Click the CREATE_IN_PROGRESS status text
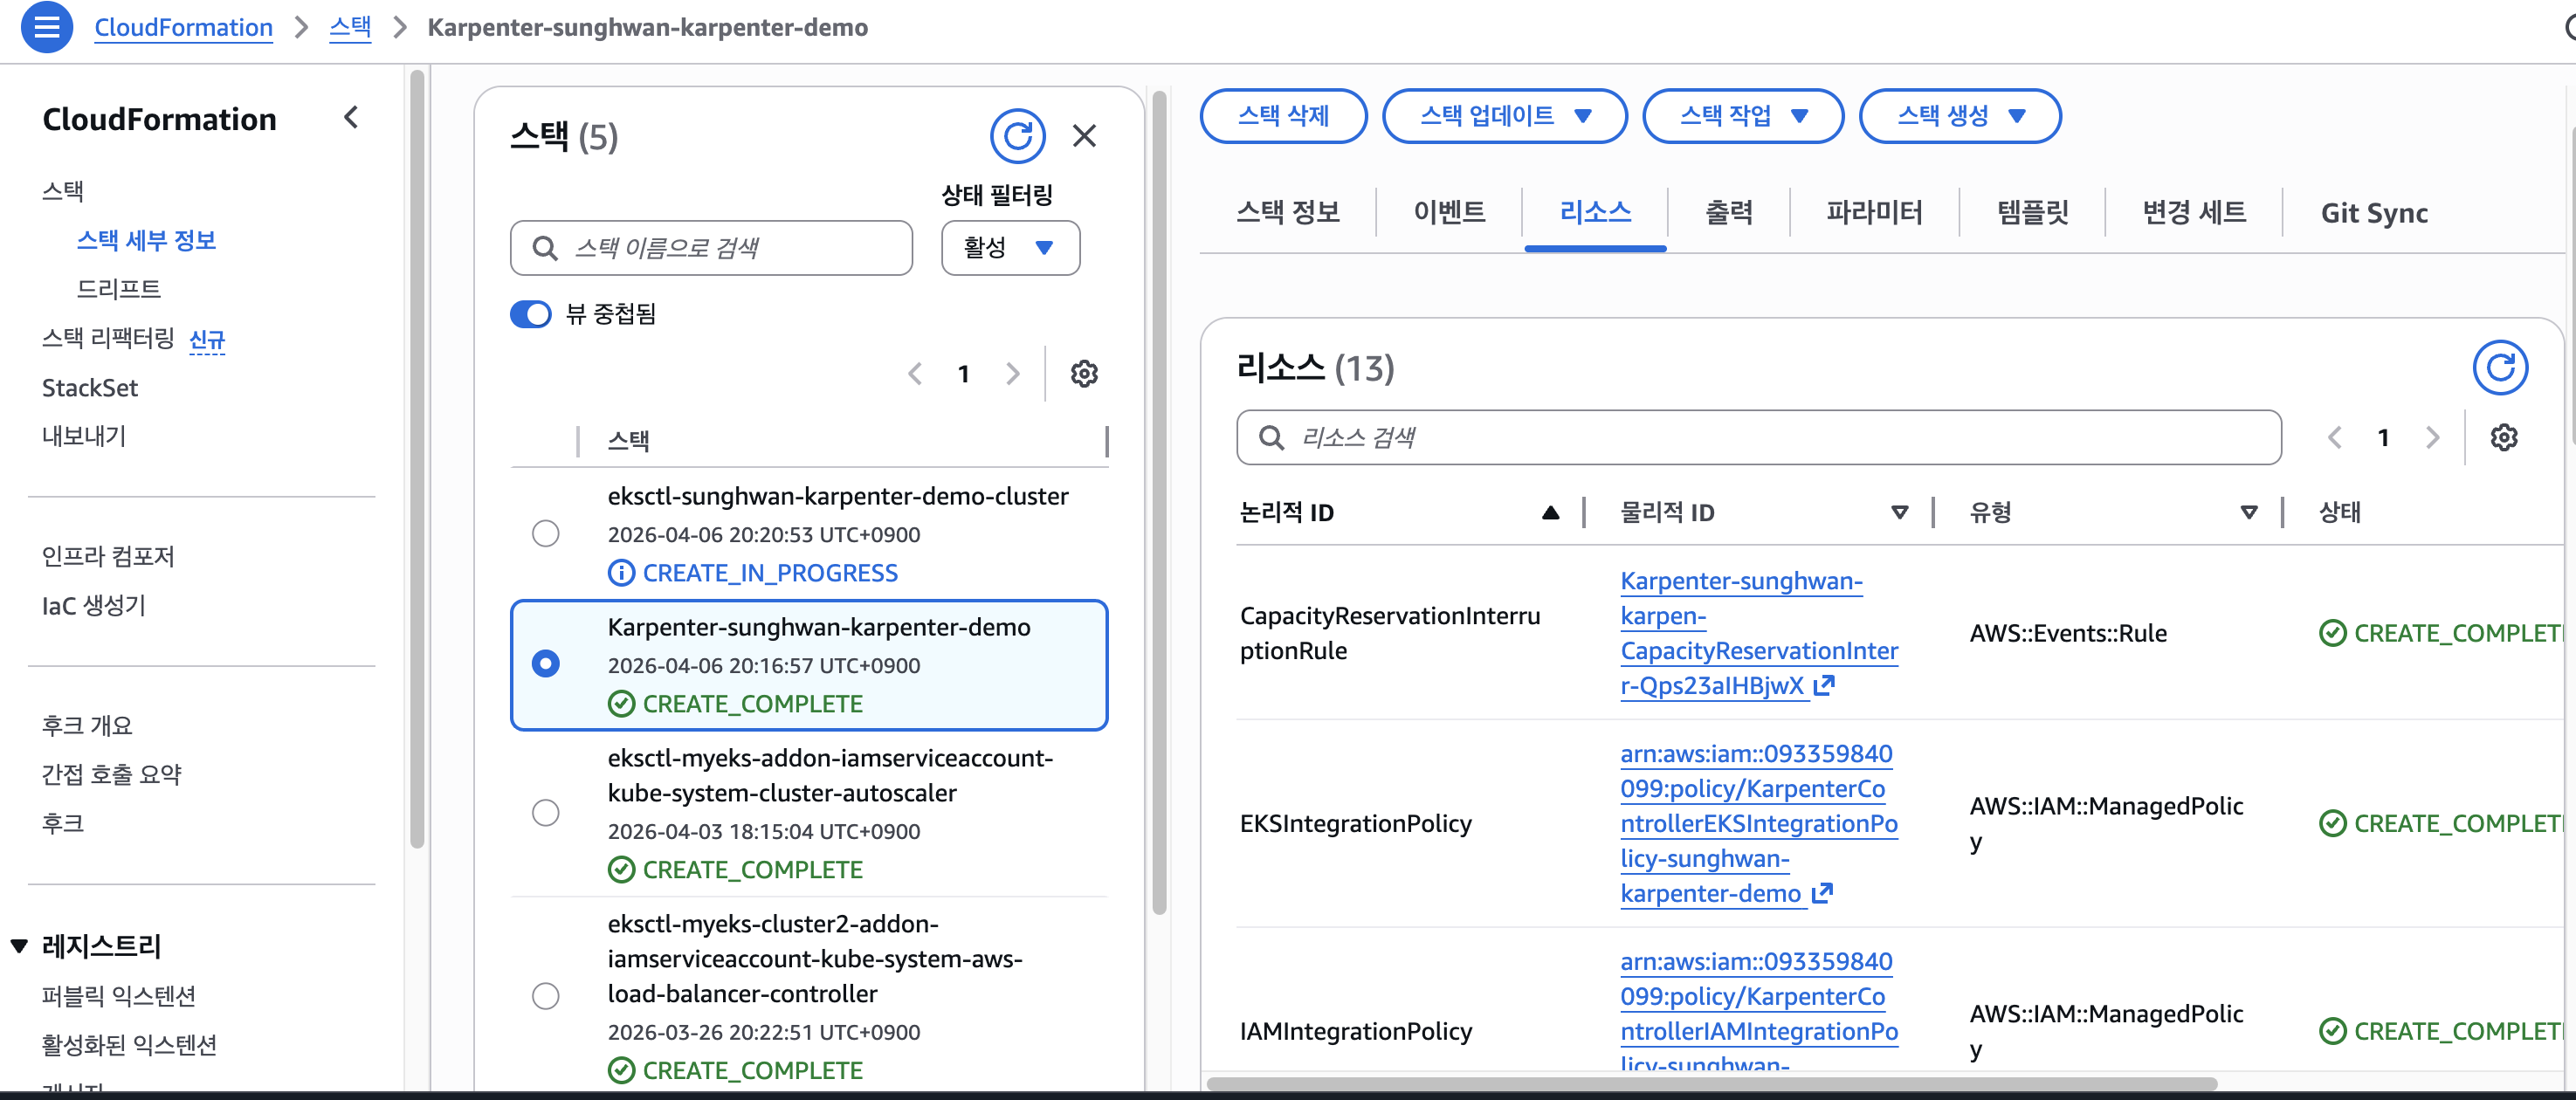2576x1100 pixels. click(770, 574)
